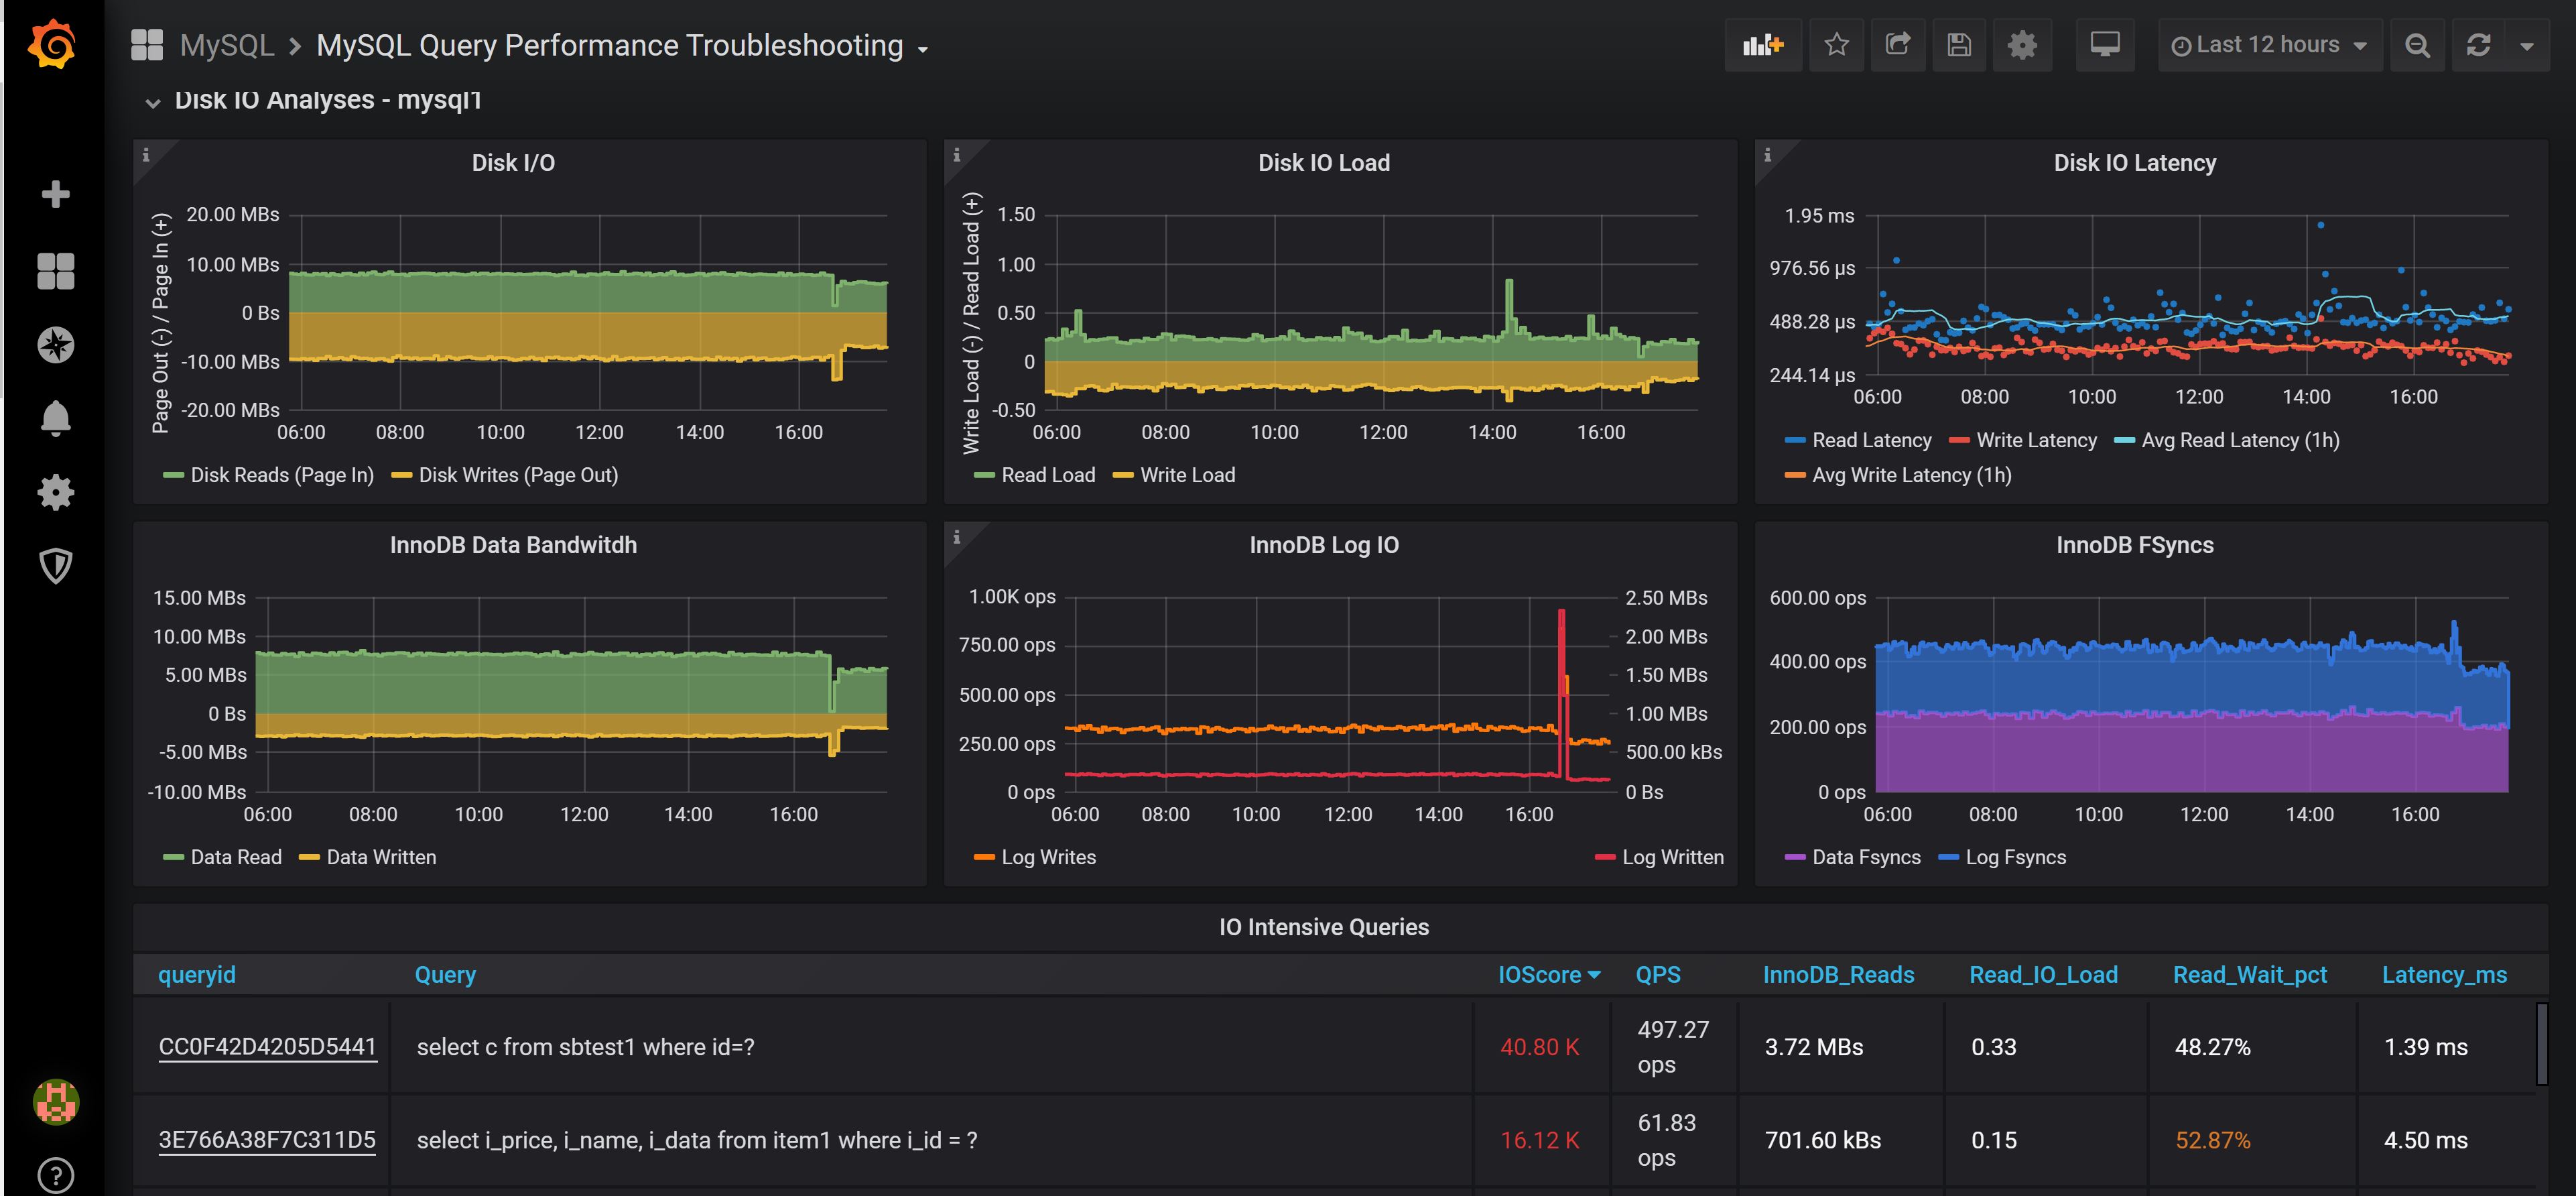Toggle Log Fsyncs series in legend

2015,857
